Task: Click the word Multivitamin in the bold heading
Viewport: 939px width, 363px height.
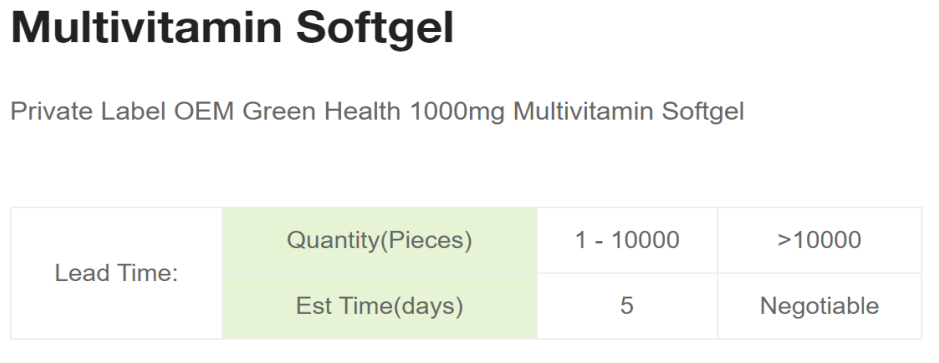Action: pos(147,27)
